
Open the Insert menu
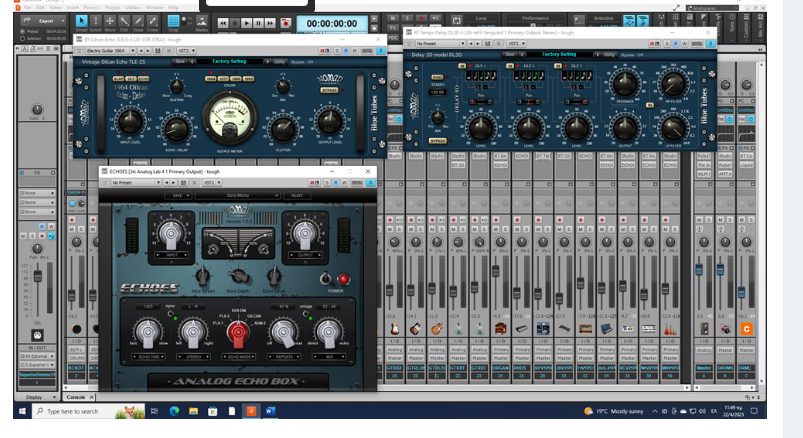click(x=72, y=8)
